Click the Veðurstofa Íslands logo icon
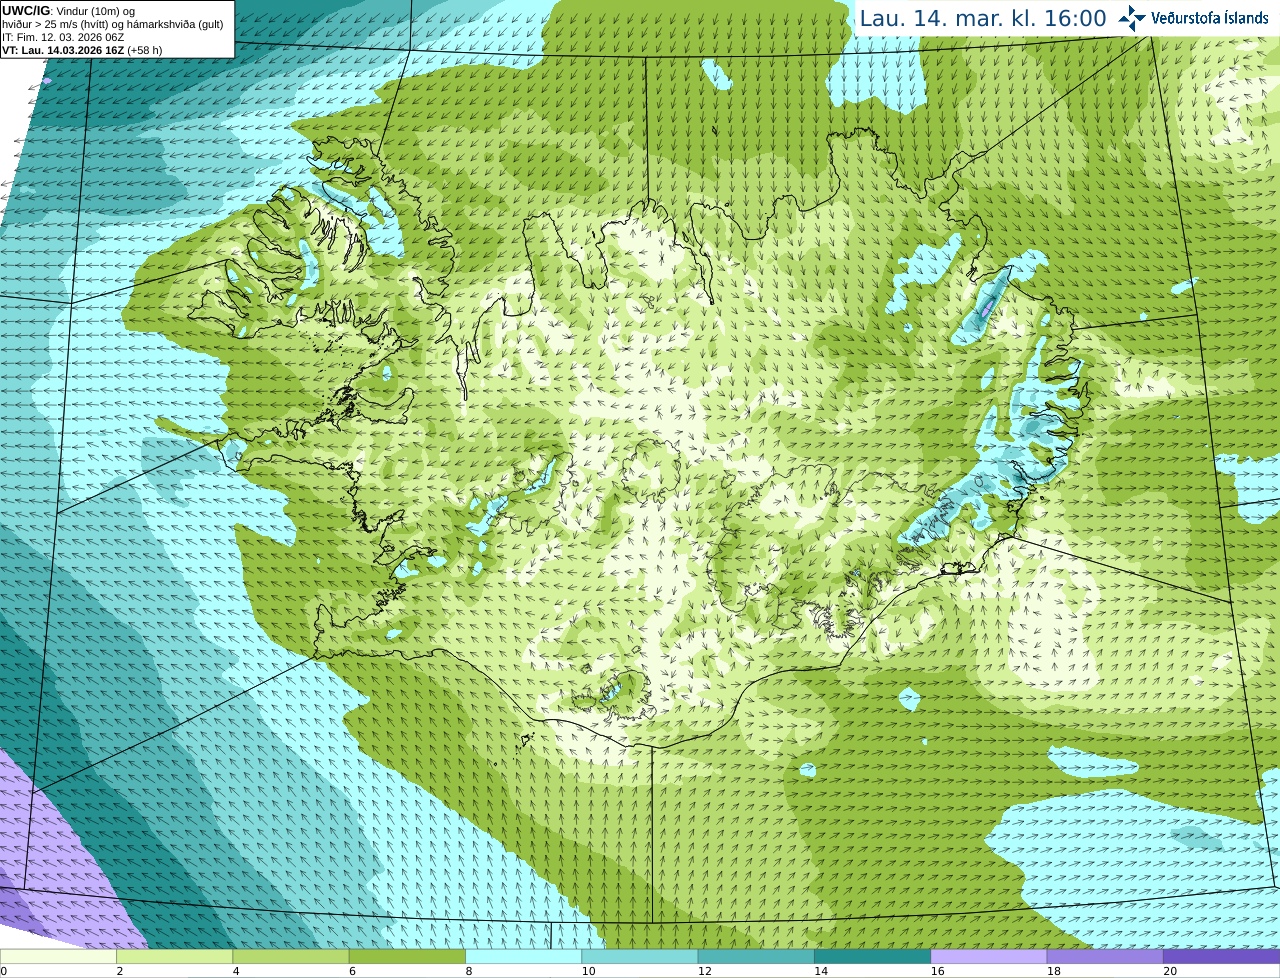This screenshot has width=1280, height=978. 1132,18
